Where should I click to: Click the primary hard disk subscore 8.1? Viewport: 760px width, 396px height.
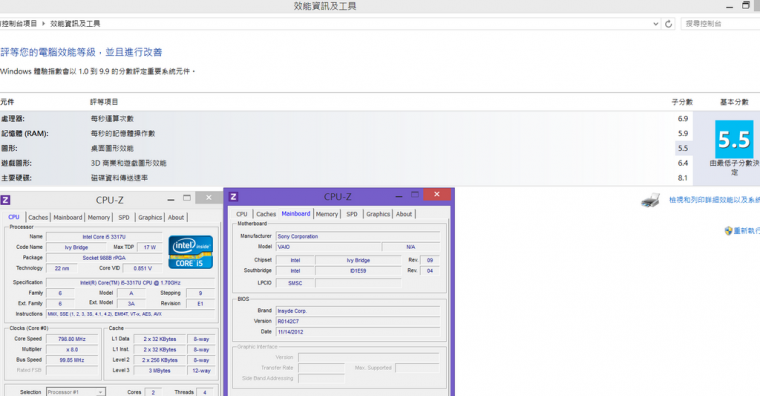click(x=683, y=178)
